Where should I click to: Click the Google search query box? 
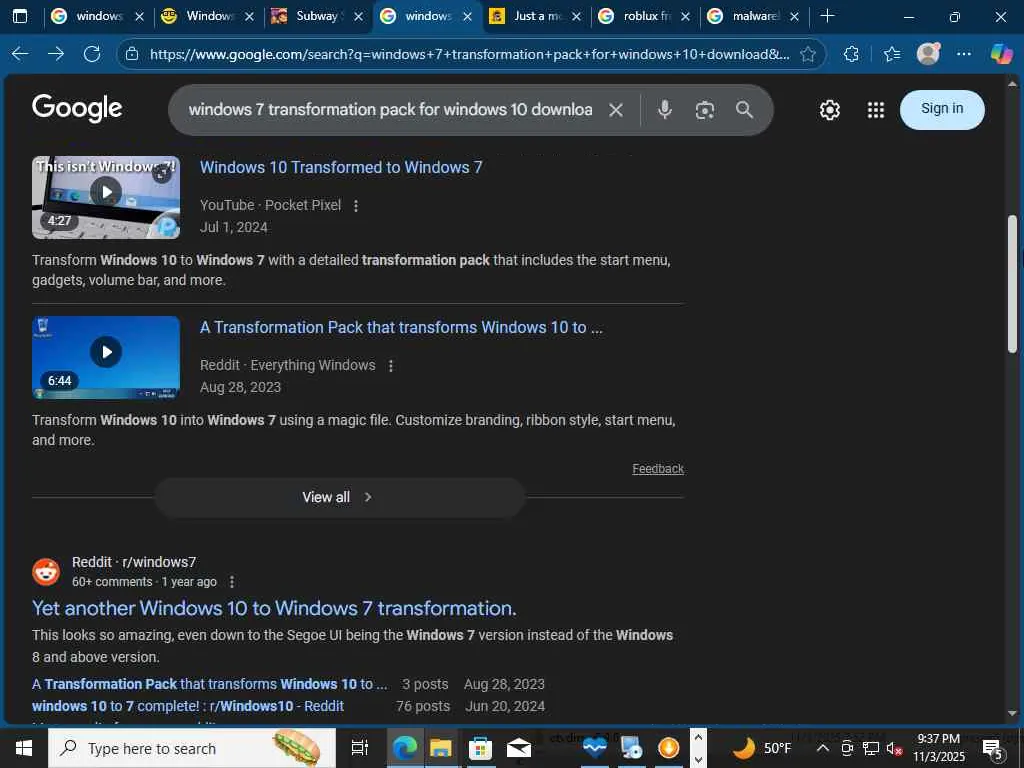click(391, 110)
